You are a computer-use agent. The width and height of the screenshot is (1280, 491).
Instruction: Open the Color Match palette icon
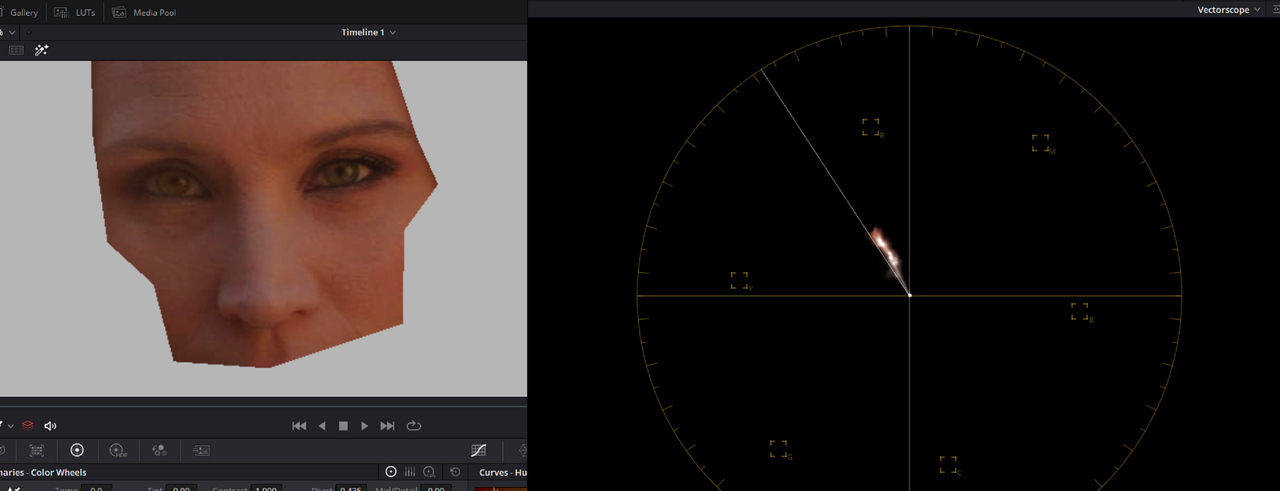(37, 451)
